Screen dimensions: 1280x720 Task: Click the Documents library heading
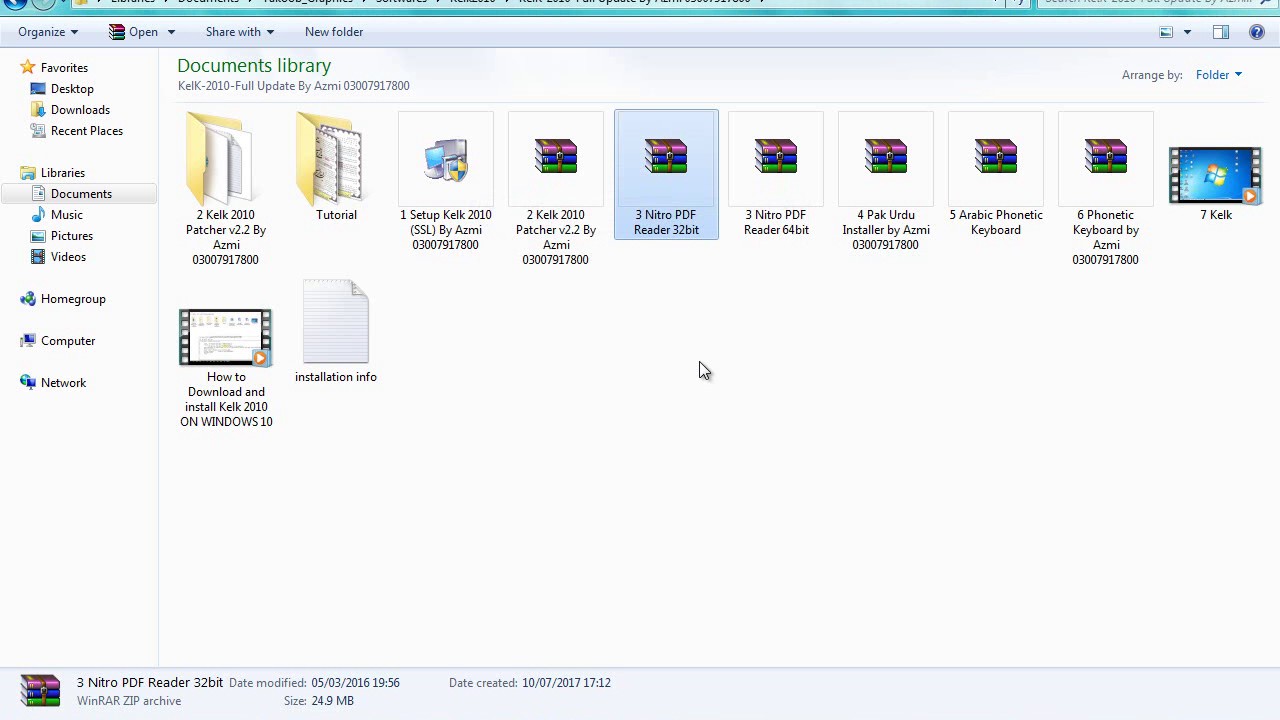coord(254,66)
